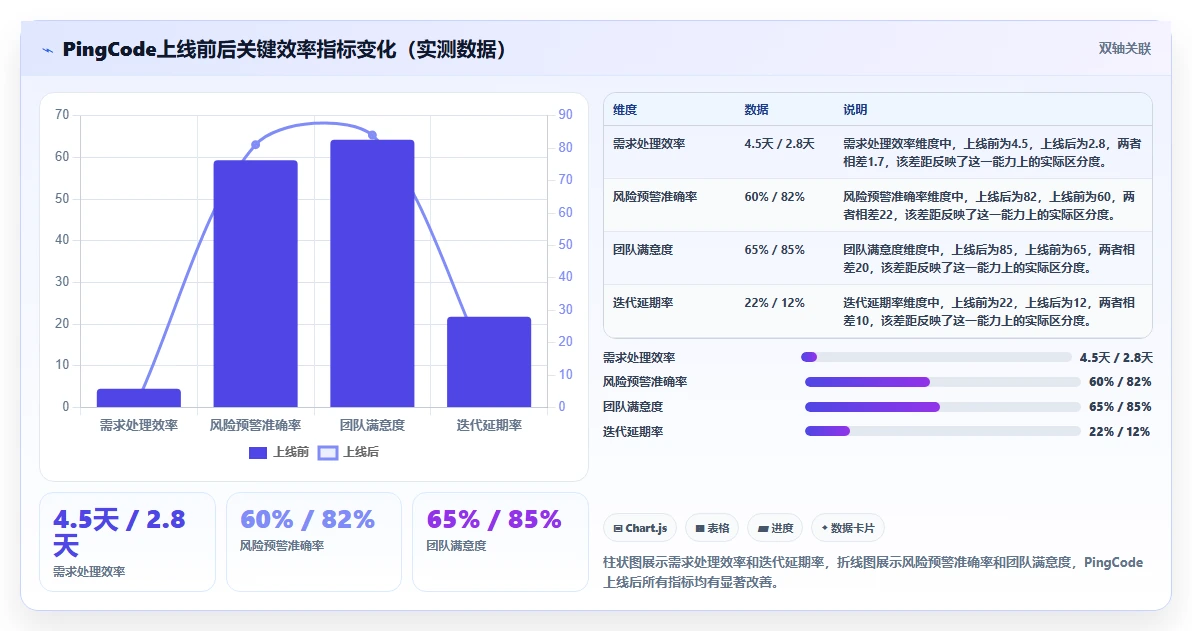The height and width of the screenshot is (631, 1192).
Task: Click the 双轴关联 tag in header
Action: click(x=1124, y=49)
